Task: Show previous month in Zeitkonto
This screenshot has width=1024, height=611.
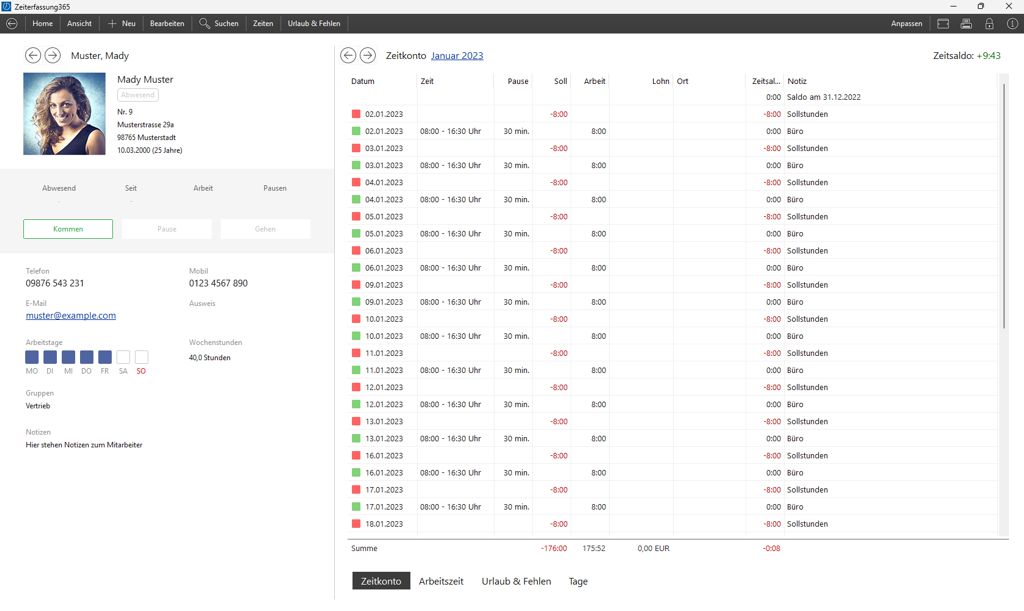Action: 348,56
